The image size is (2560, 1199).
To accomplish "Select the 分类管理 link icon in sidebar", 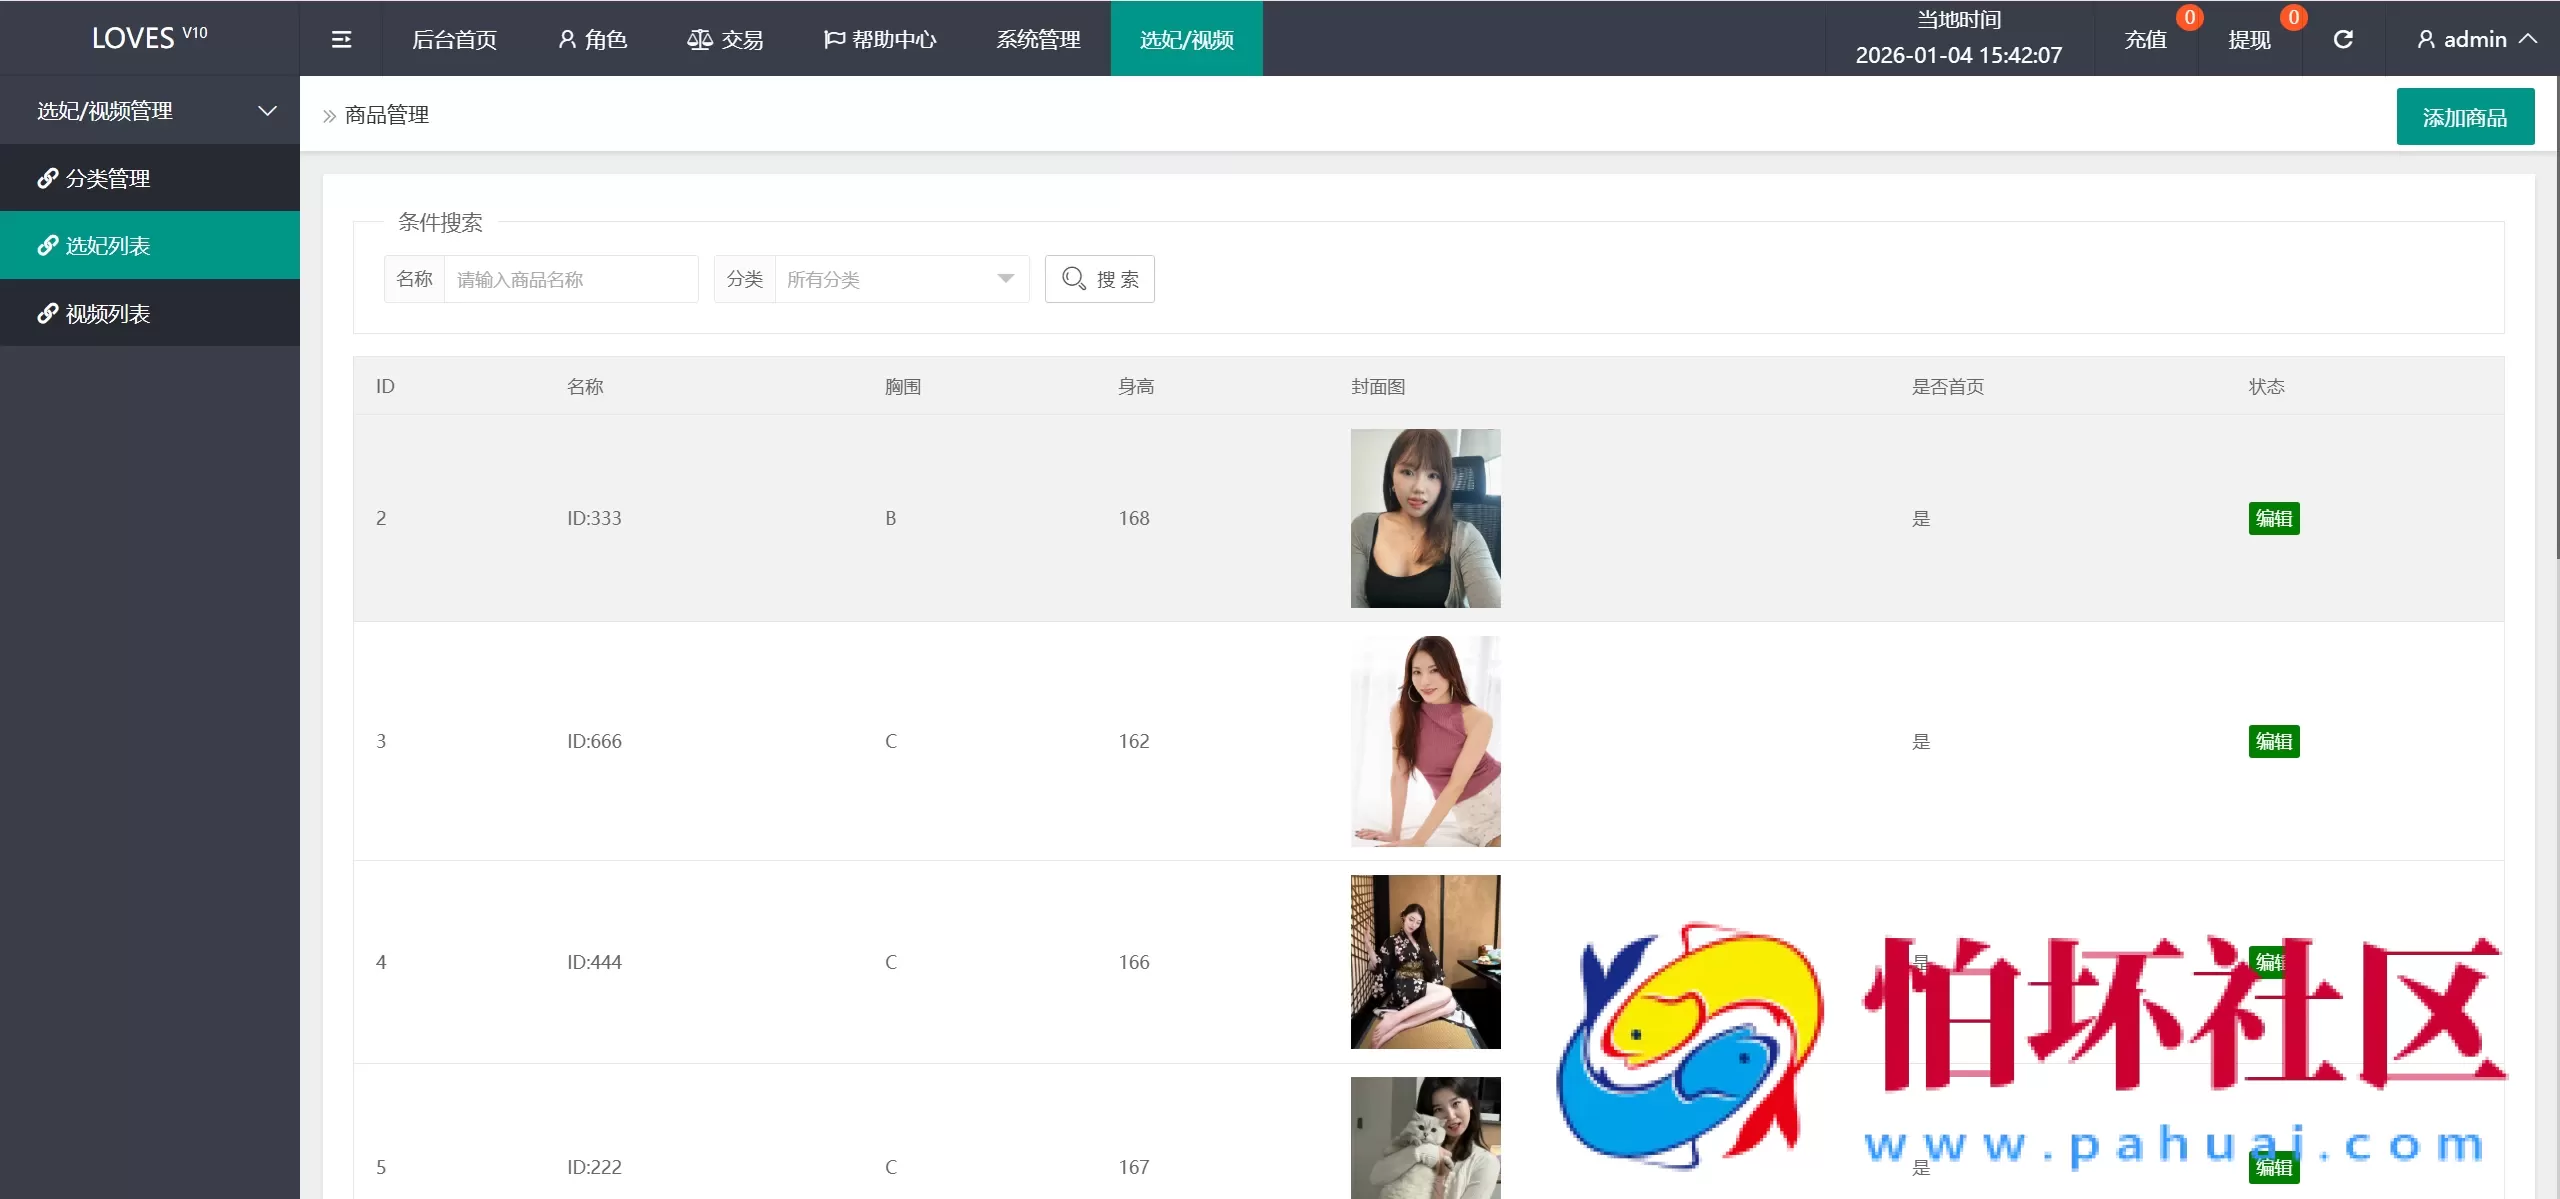I will click(x=46, y=178).
